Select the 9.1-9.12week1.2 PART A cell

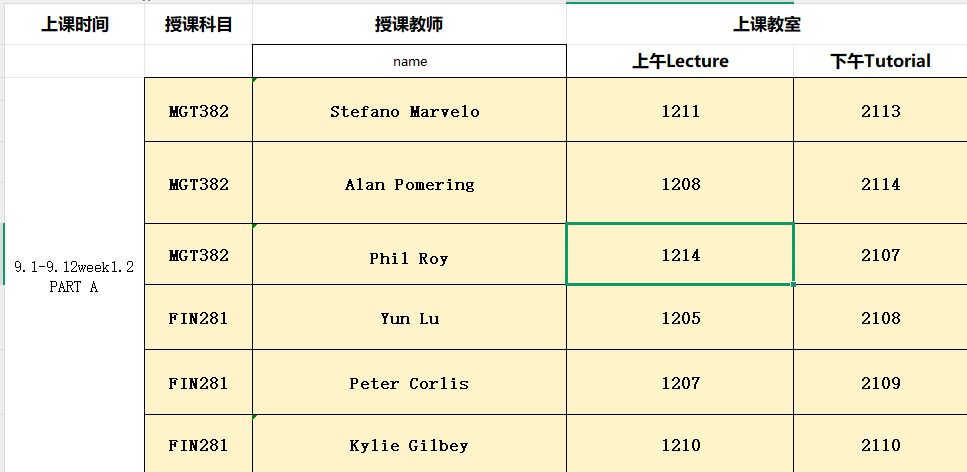[x=74, y=276]
